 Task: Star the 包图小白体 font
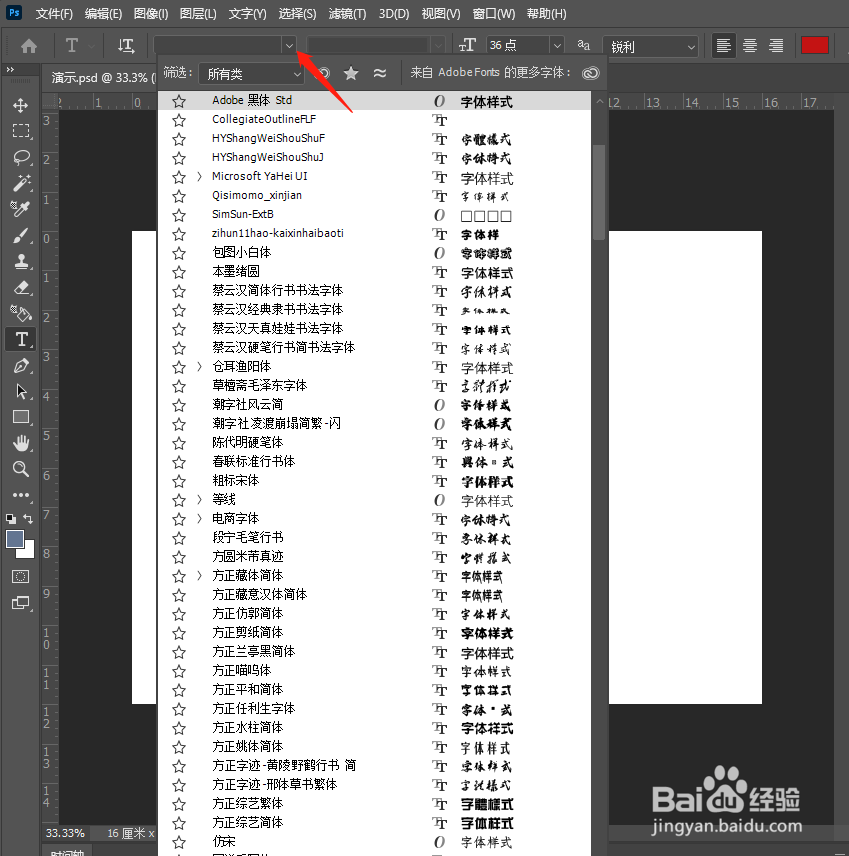[x=179, y=253]
